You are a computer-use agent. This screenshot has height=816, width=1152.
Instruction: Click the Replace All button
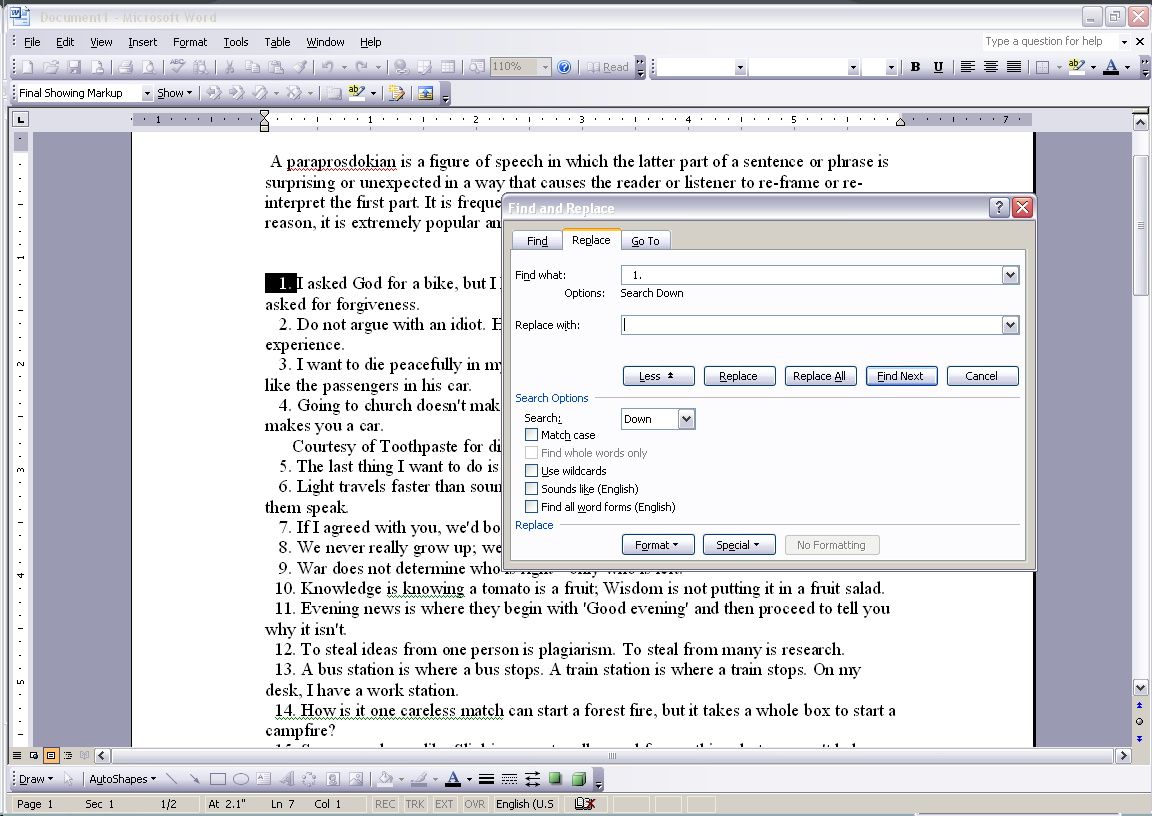click(x=819, y=375)
